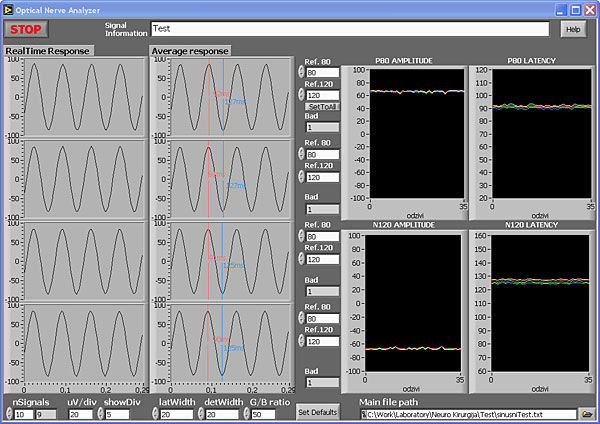Click the Ref. 80 stepper for channel 3

click(301, 236)
